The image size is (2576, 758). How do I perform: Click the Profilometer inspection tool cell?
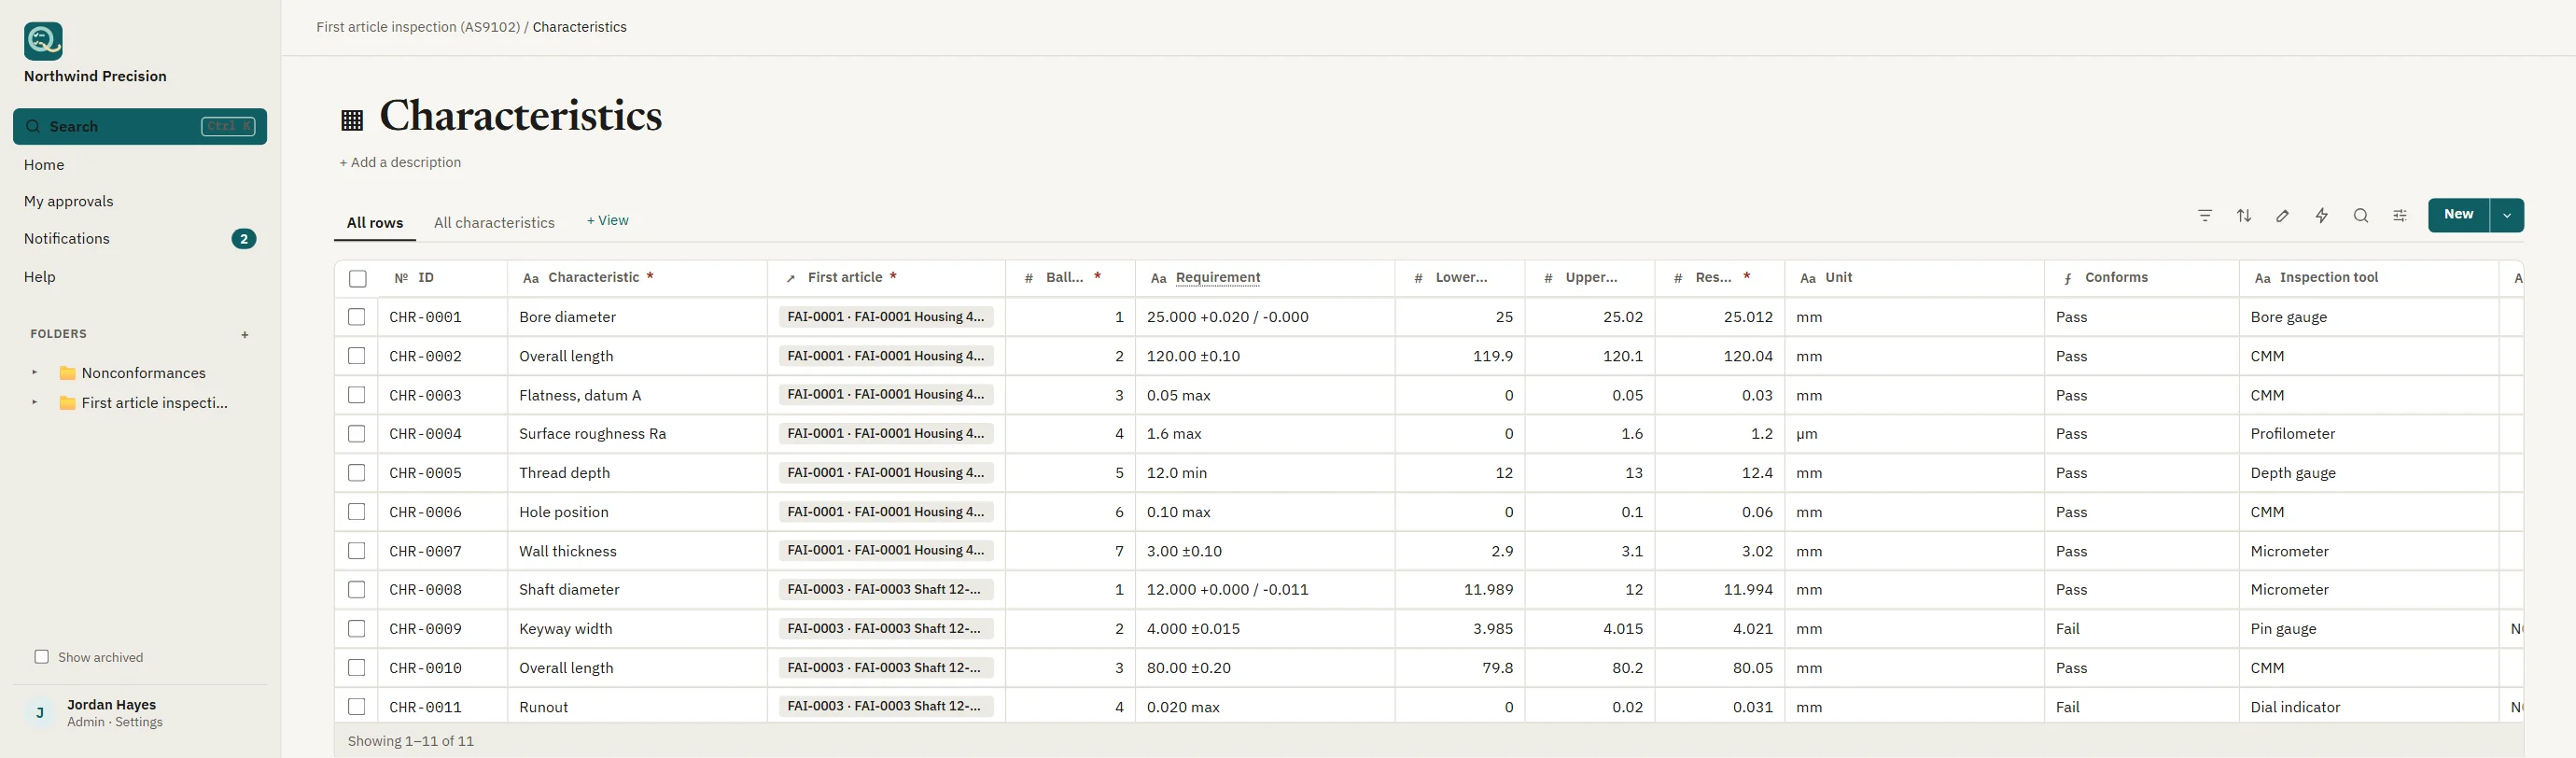click(x=2369, y=434)
